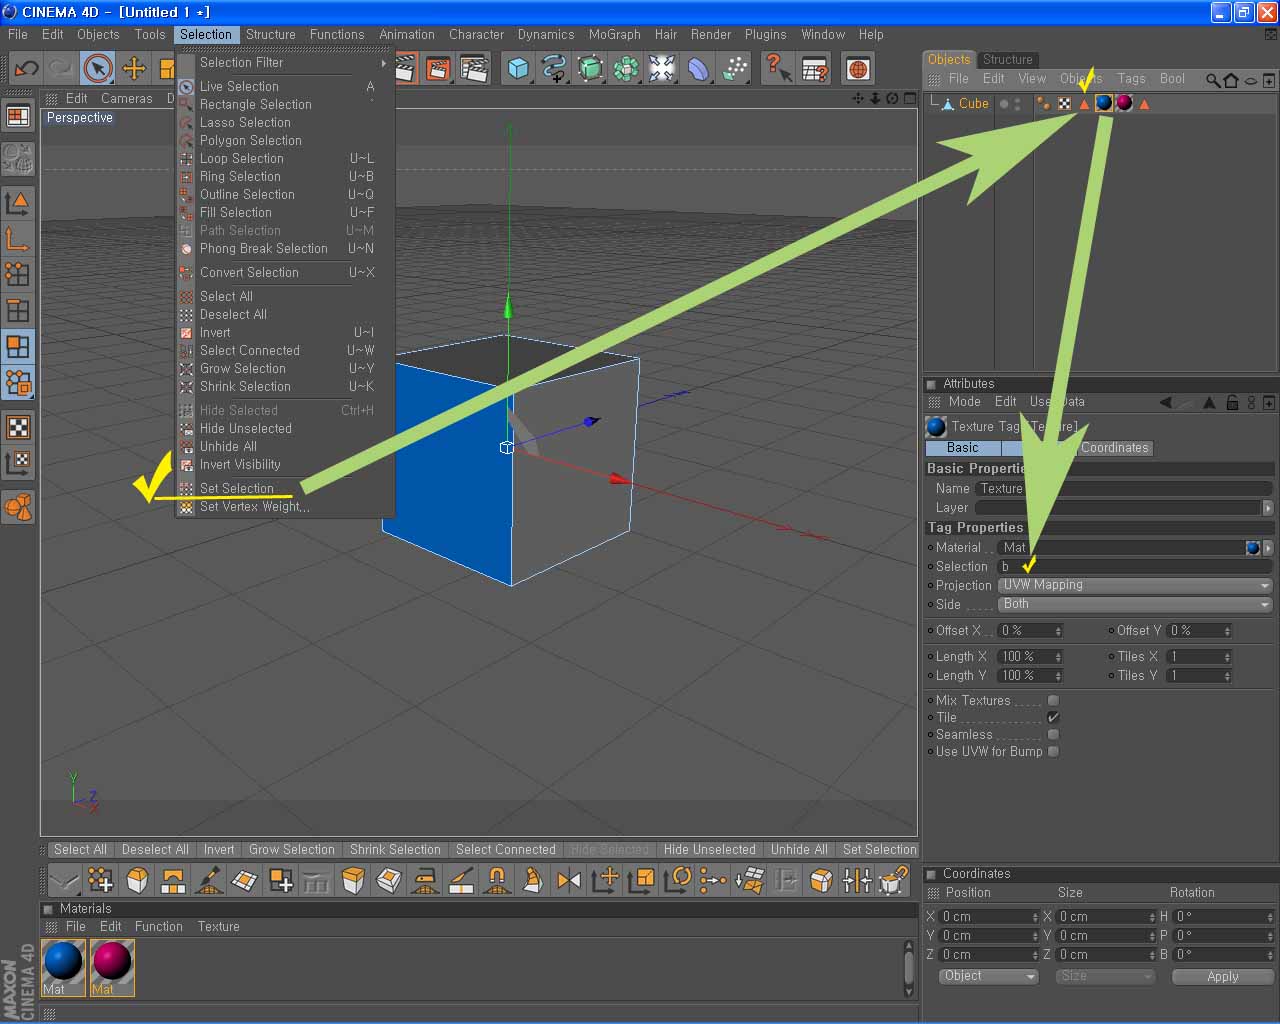The width and height of the screenshot is (1280, 1024).
Task: Click the Selection field containing b
Action: (x=1136, y=566)
